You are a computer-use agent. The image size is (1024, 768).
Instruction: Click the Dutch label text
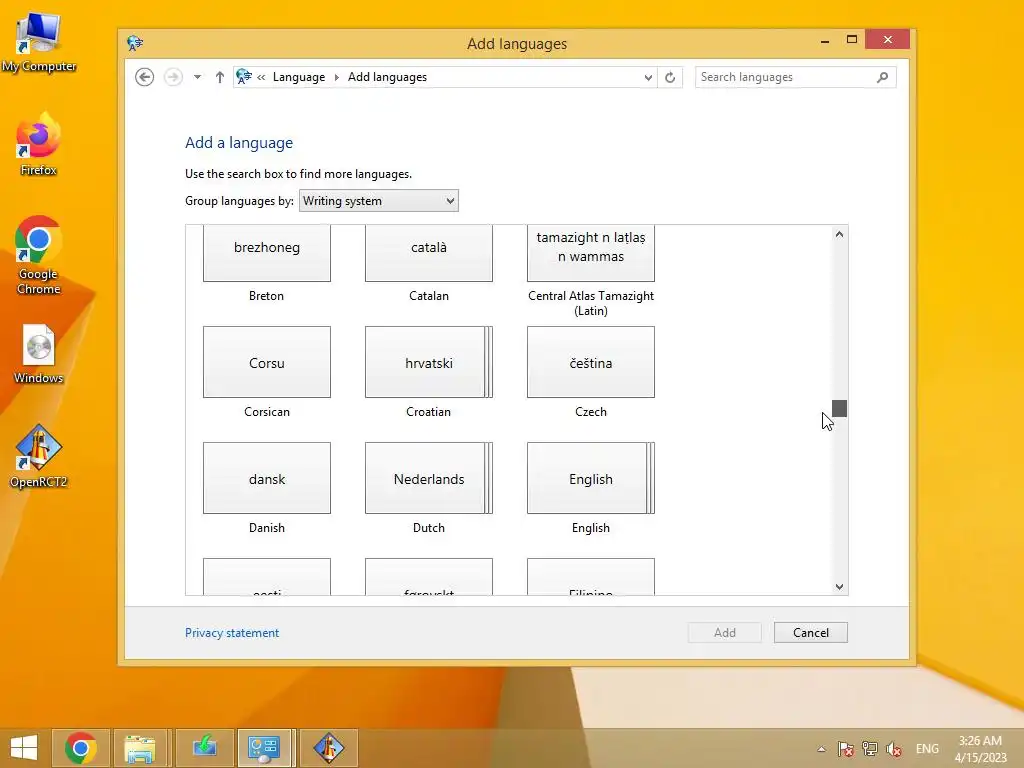[x=428, y=528]
